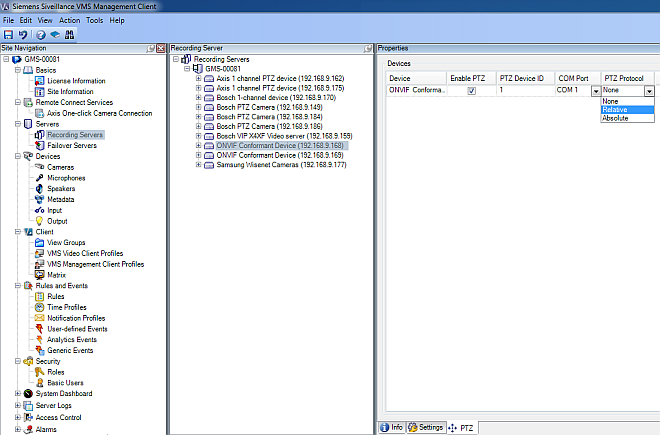Expand the Samsung Wisenet Cameras device

pos(198,166)
